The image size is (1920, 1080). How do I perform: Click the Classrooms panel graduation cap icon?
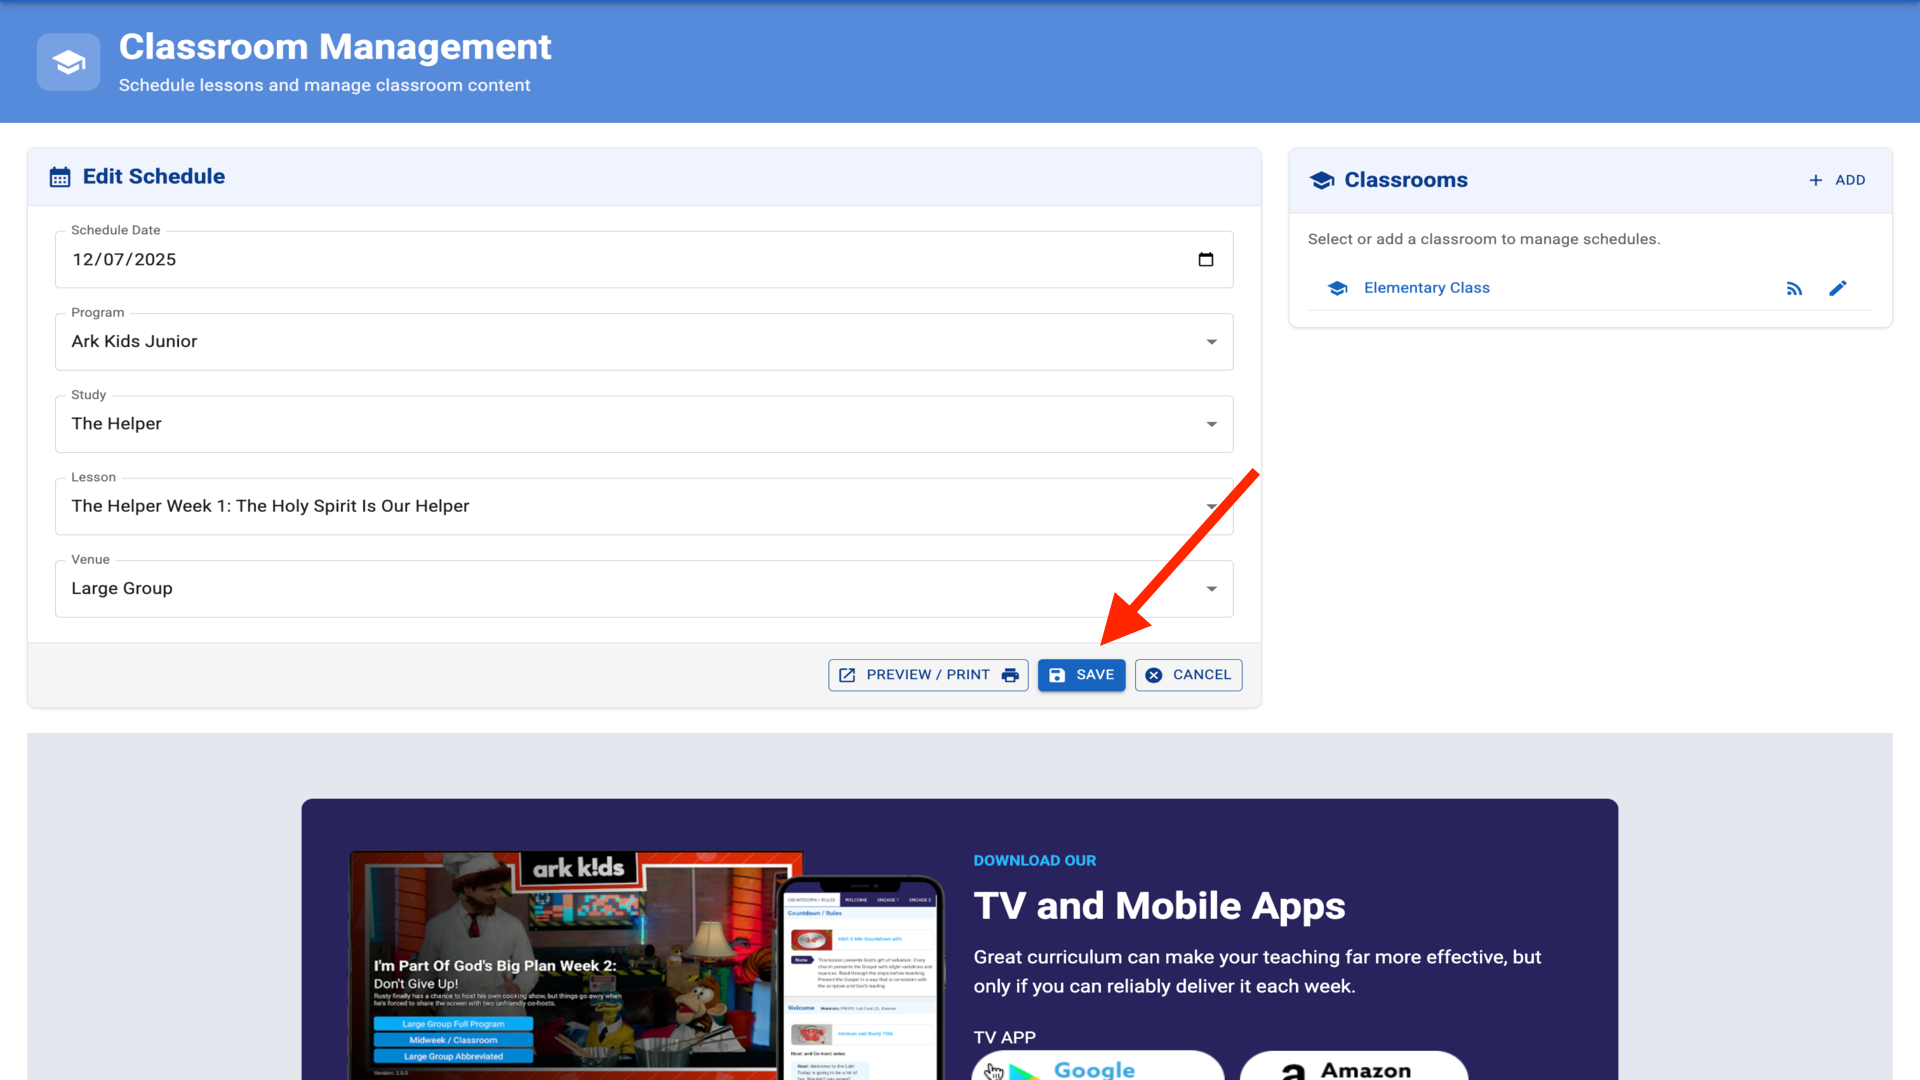point(1322,180)
